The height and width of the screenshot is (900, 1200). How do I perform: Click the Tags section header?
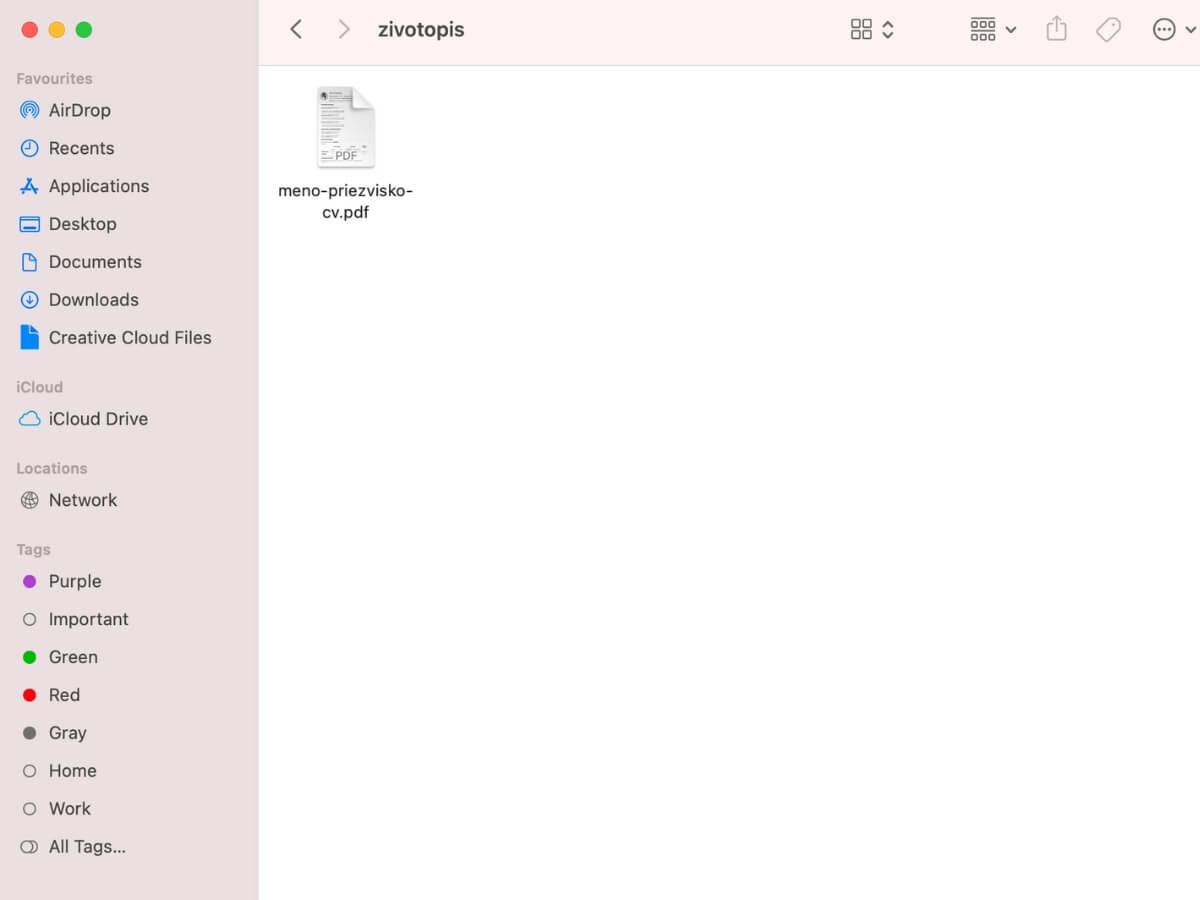(x=33, y=549)
